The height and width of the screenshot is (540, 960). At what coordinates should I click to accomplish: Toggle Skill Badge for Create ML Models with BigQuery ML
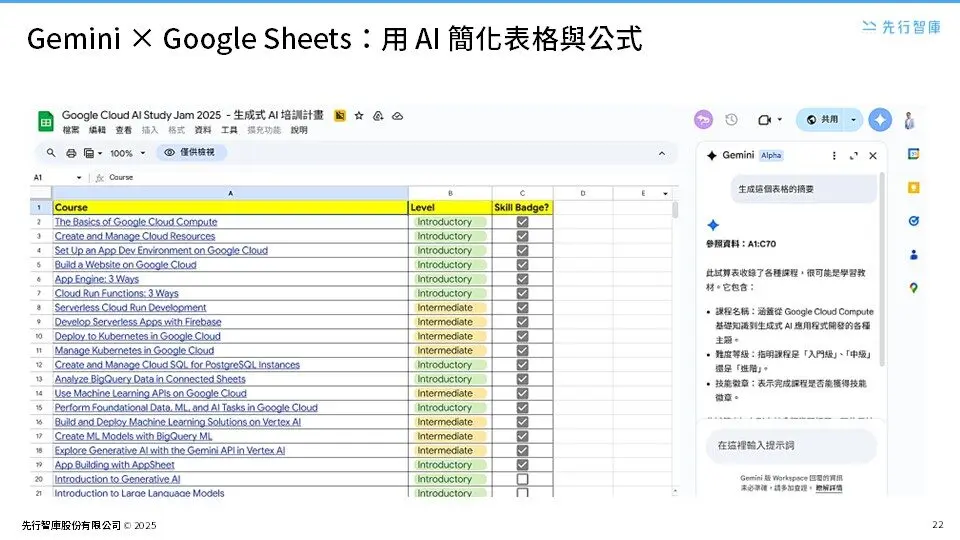click(522, 436)
